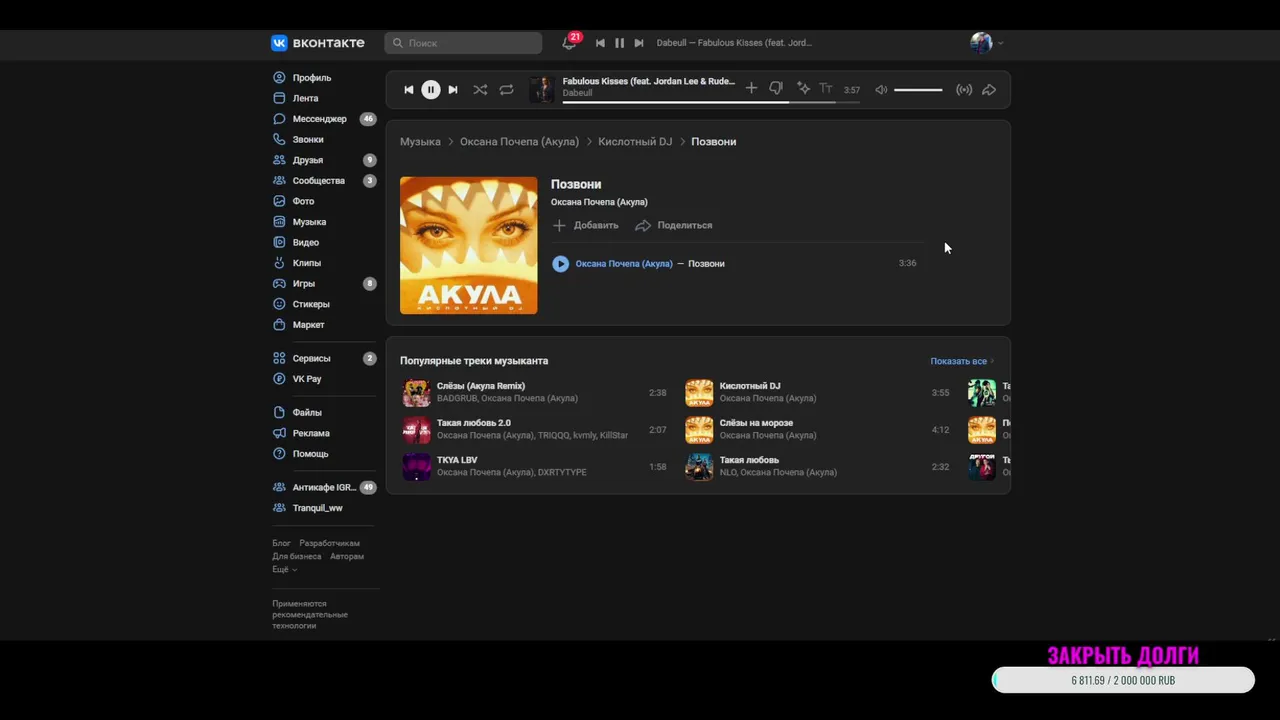Screen dimensions: 1280x720
Task: Click the Маркет sidebar icon
Action: pyautogui.click(x=280, y=325)
